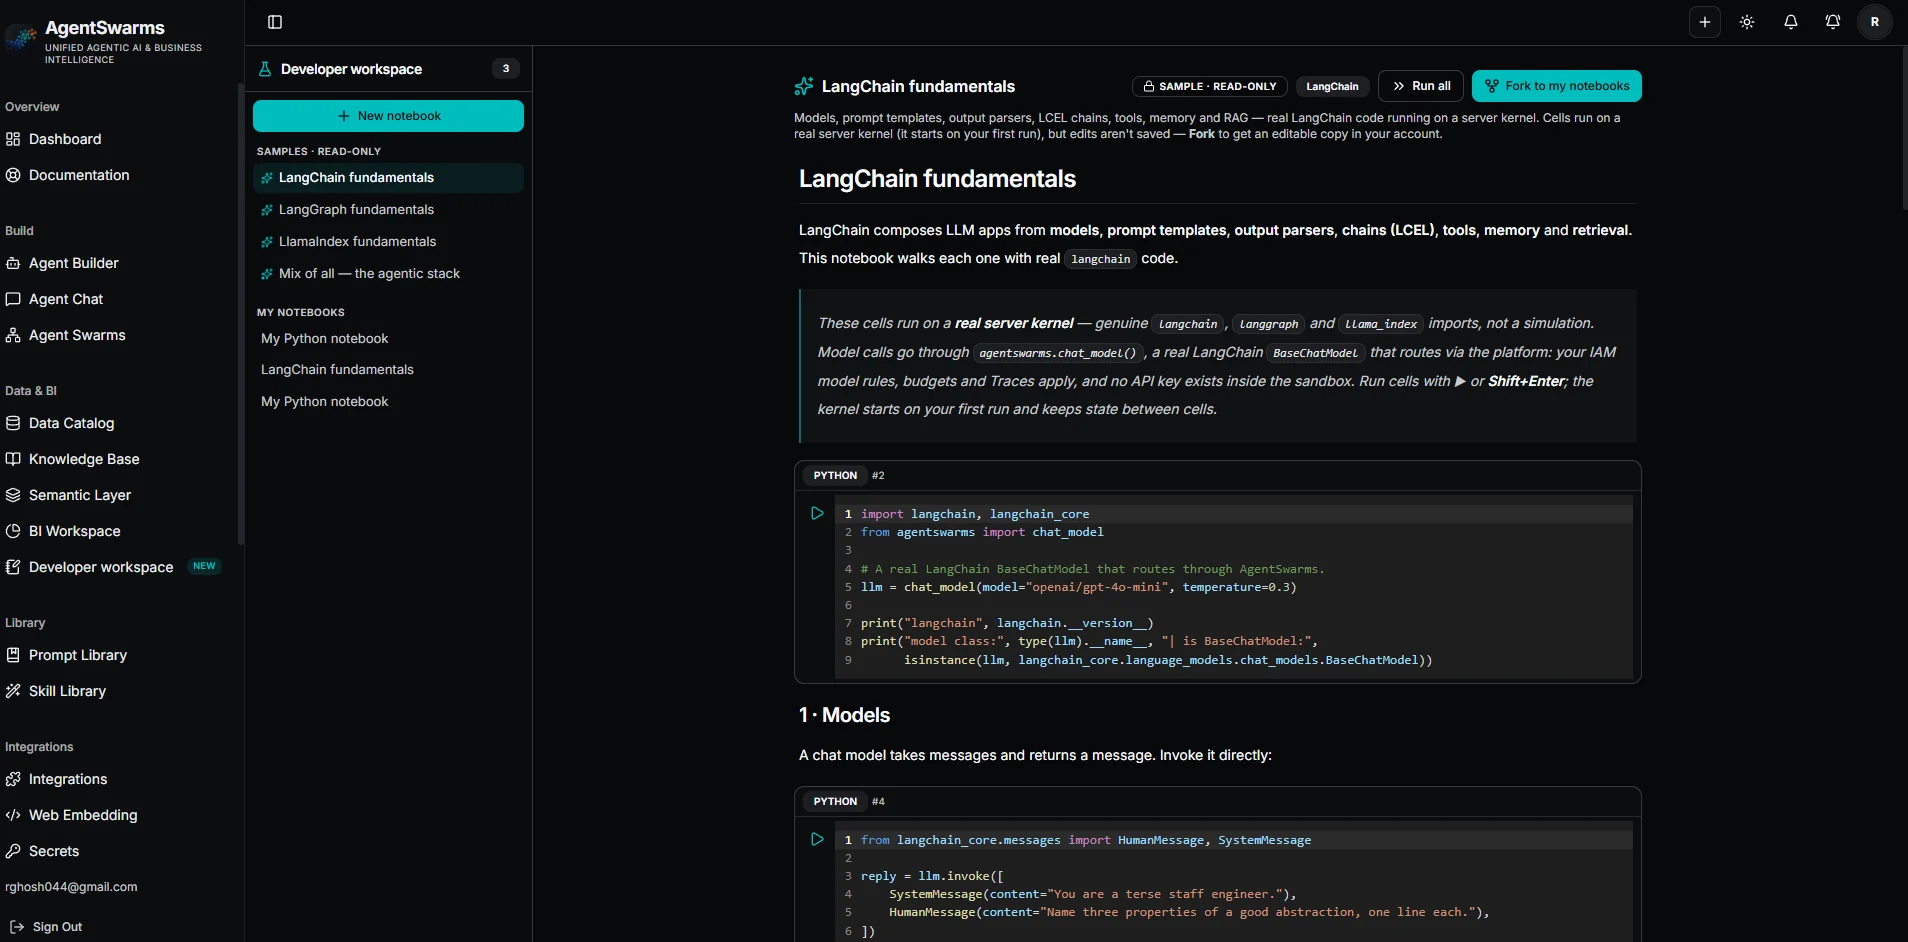
Task: Click the Sign Out button
Action: 46,927
